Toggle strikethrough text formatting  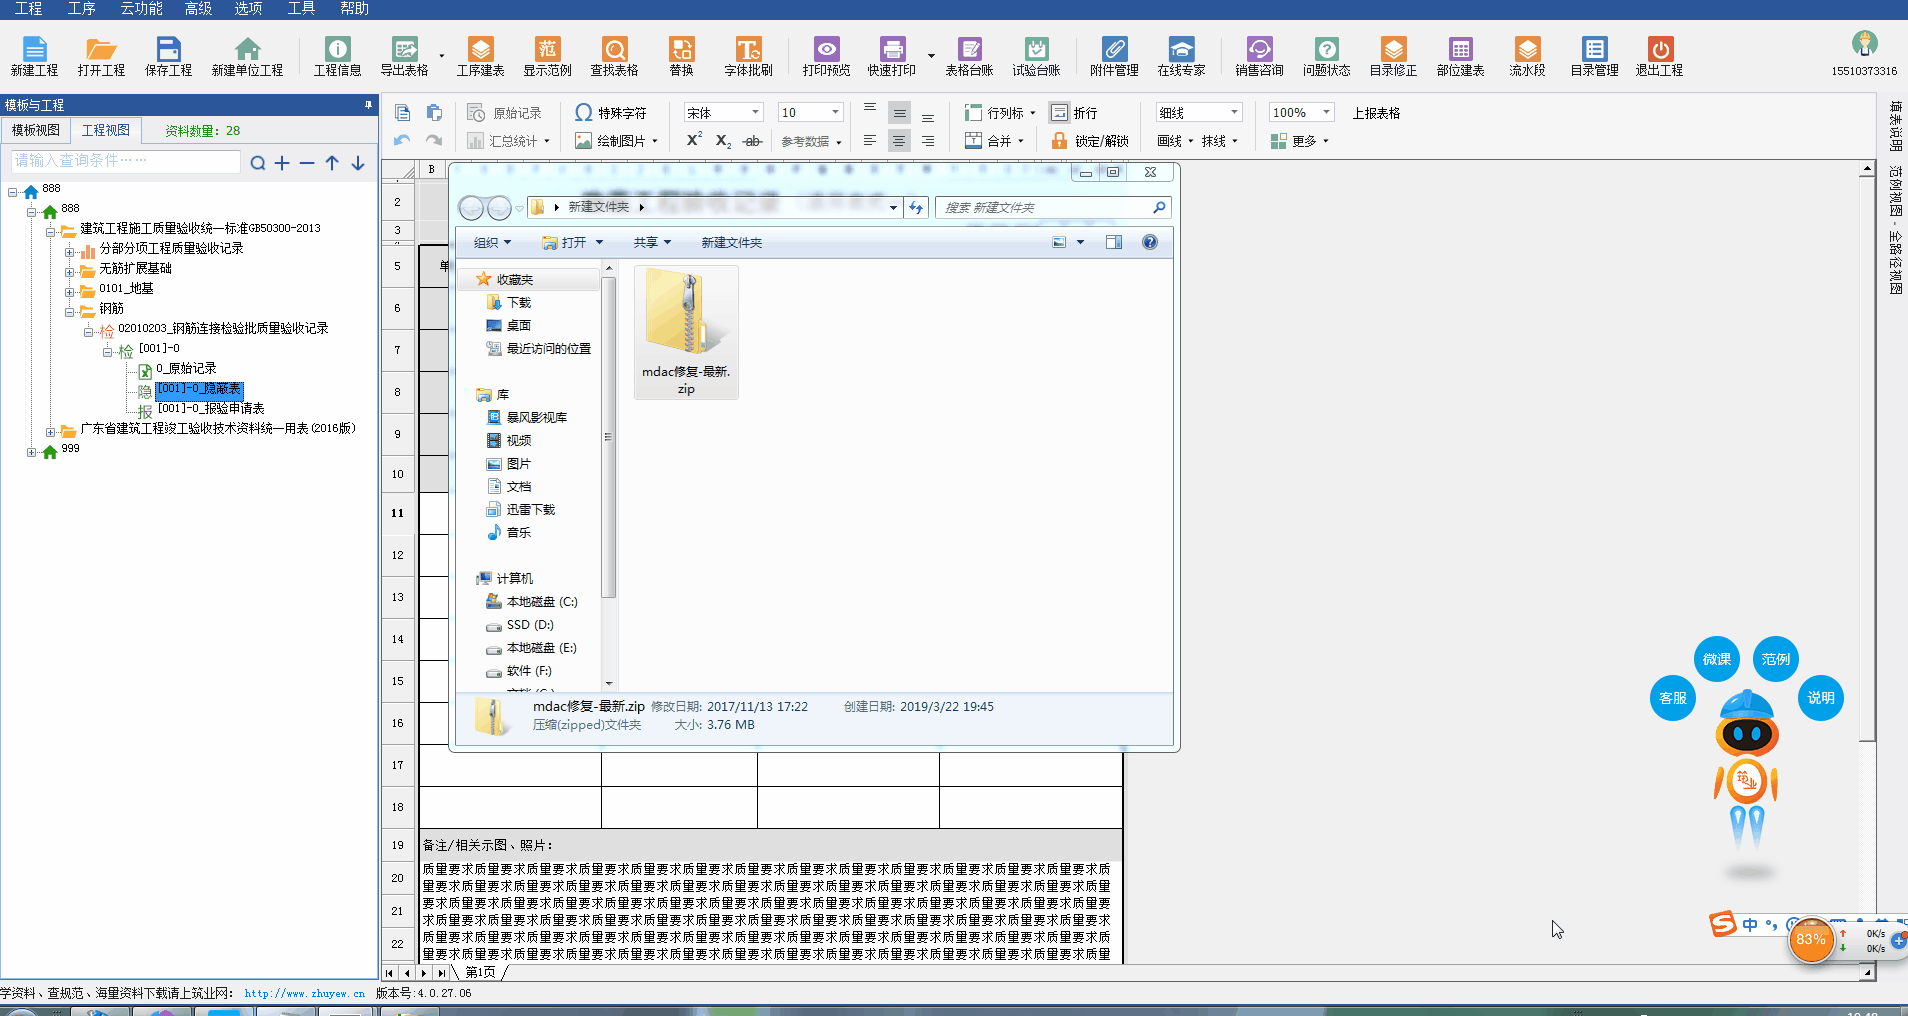click(x=752, y=141)
